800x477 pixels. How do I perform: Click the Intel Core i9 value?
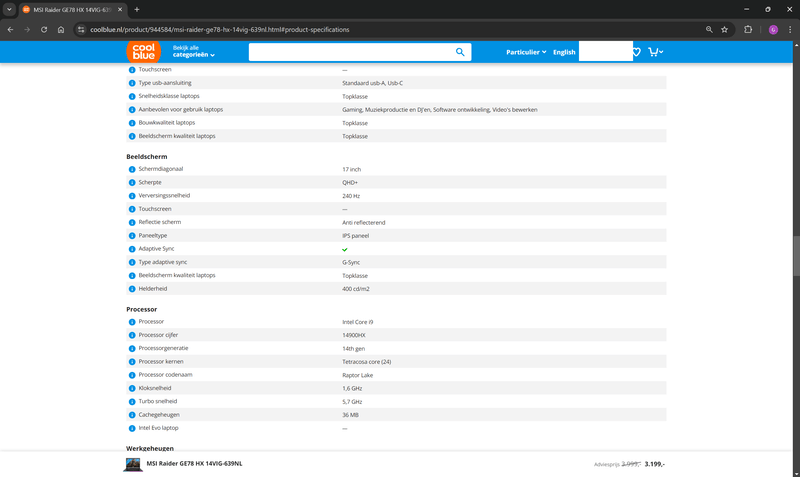click(x=358, y=322)
